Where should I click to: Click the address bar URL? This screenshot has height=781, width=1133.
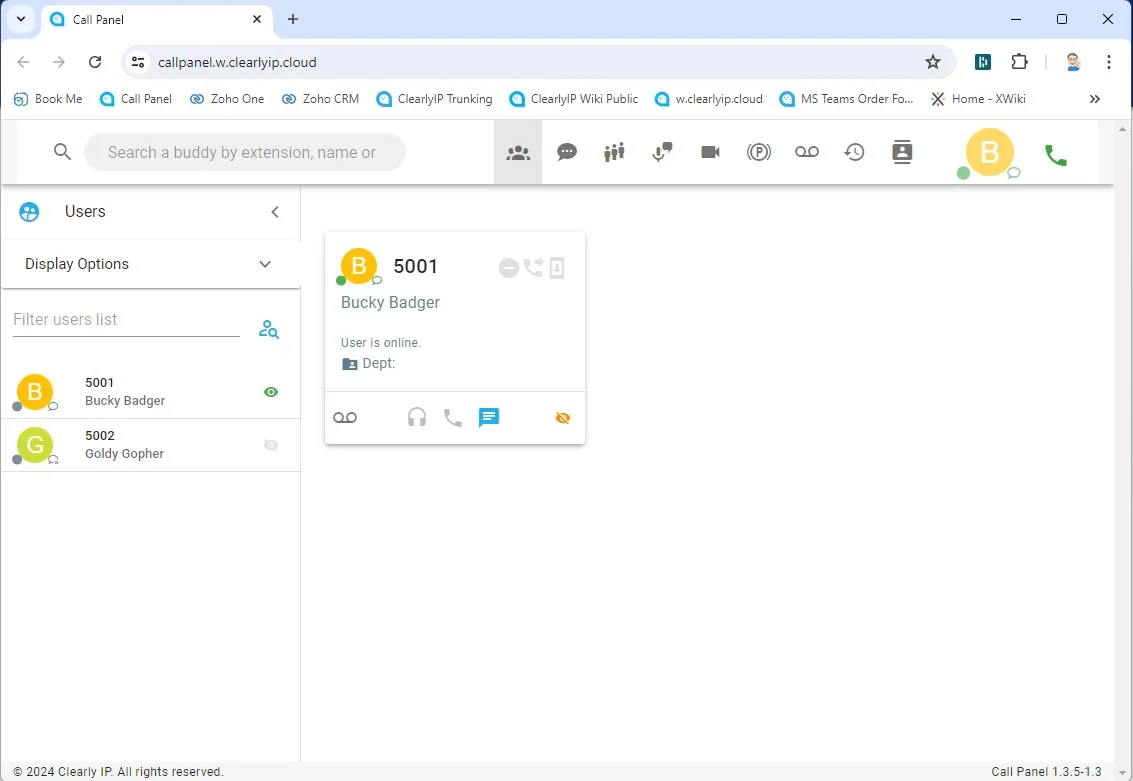(x=237, y=62)
